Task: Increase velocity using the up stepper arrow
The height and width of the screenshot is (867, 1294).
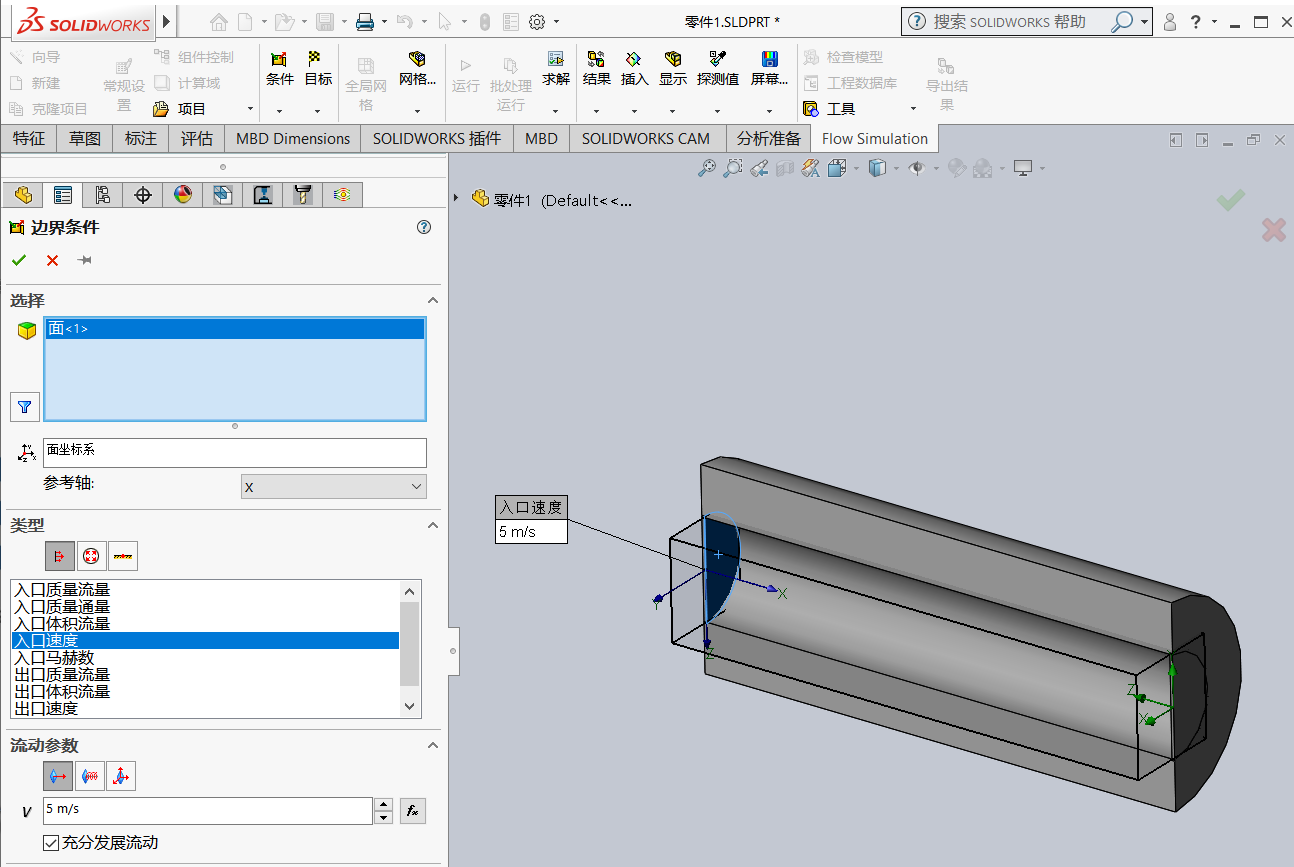Action: [383, 804]
